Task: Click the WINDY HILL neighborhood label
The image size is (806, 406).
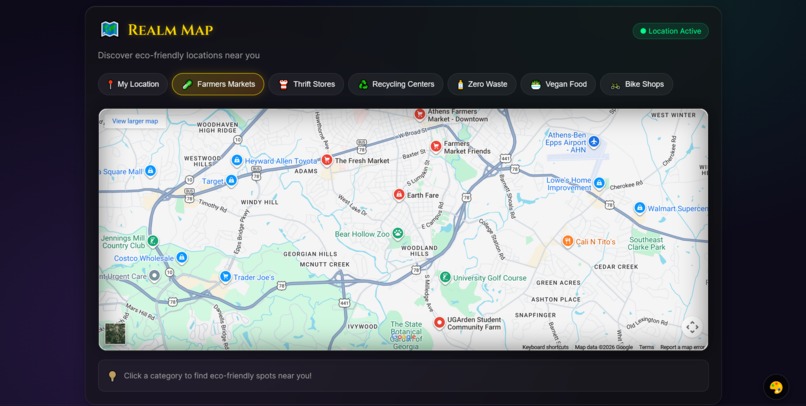Action: (260, 202)
